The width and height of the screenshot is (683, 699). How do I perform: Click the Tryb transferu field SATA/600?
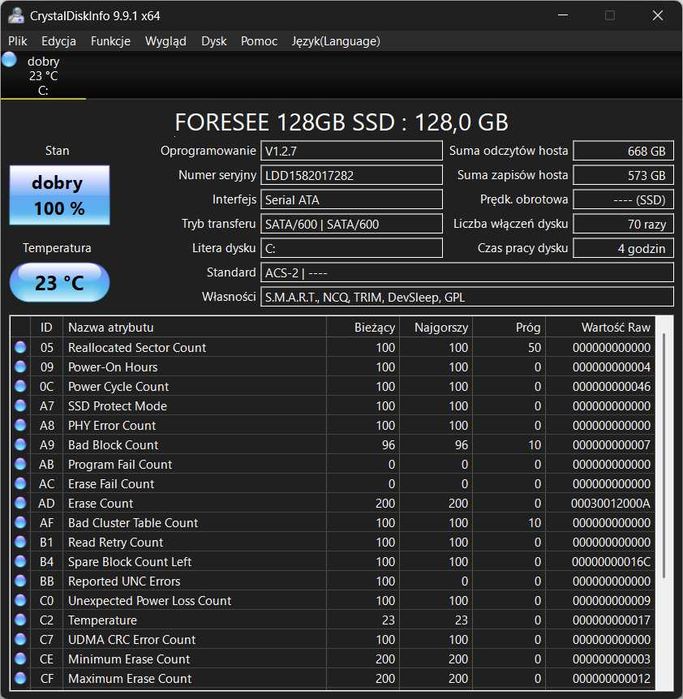point(351,224)
